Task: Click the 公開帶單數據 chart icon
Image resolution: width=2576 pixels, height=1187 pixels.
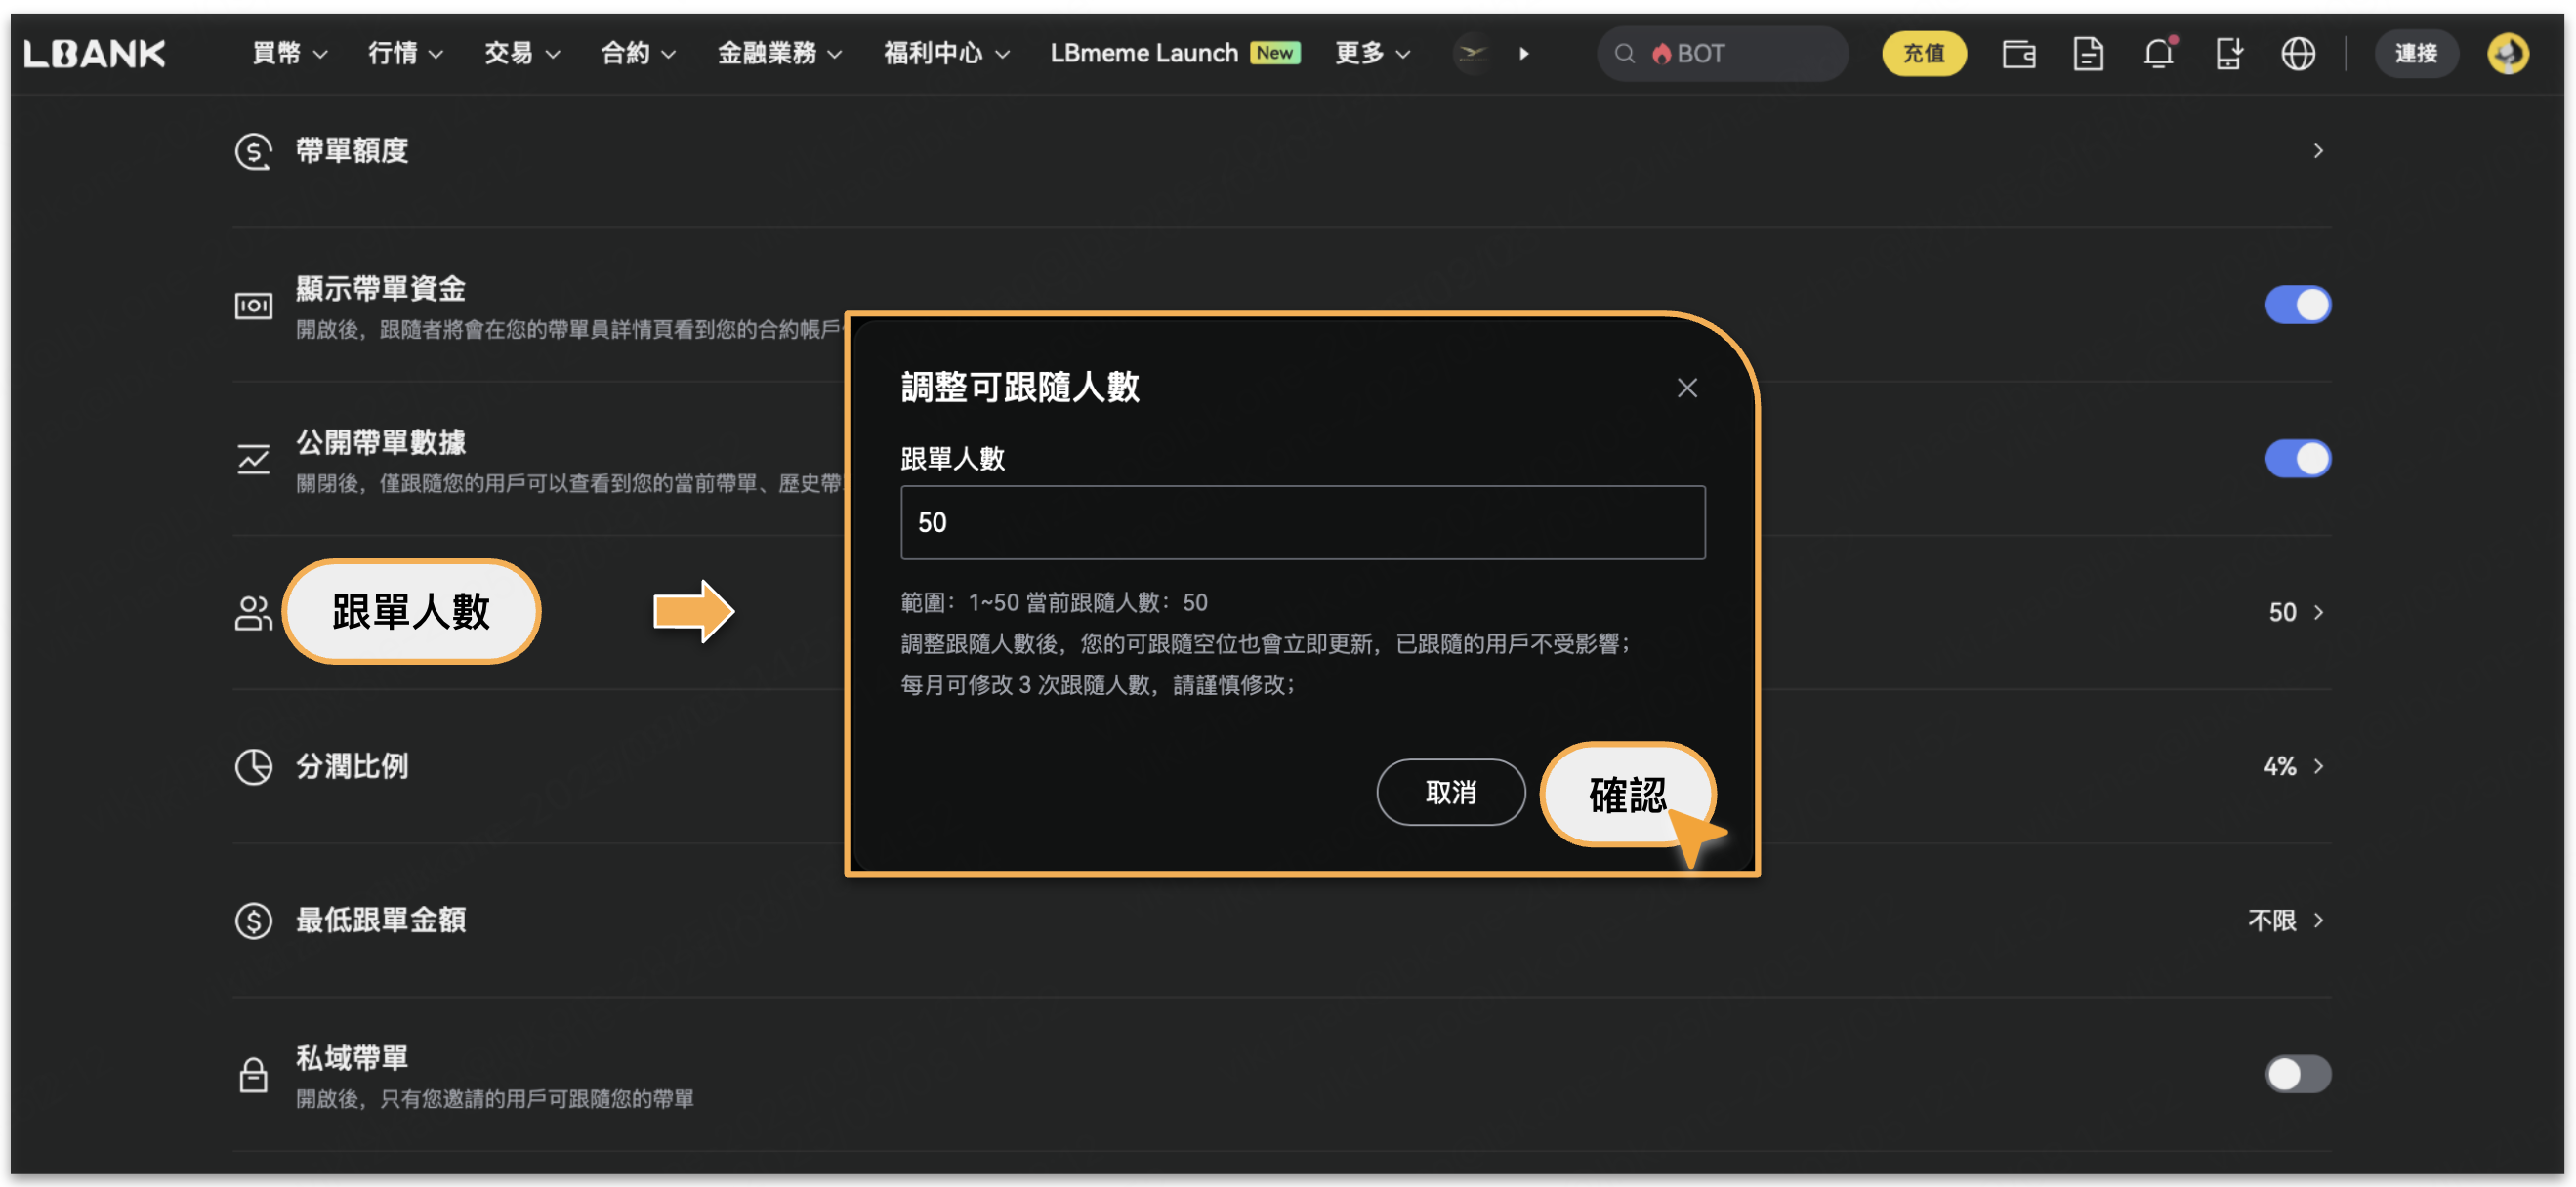Action: (x=253, y=459)
